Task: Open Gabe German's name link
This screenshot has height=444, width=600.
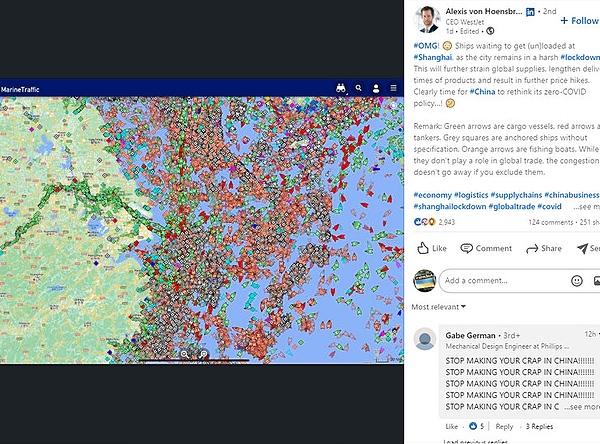Action: tap(470, 336)
